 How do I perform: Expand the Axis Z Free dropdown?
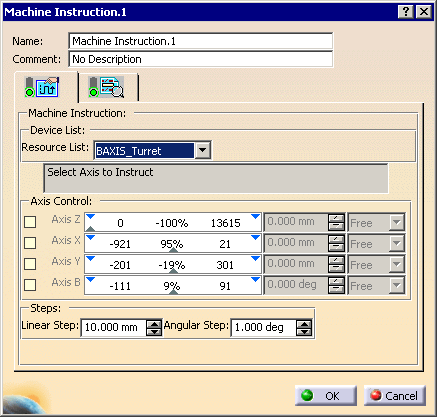[397, 222]
